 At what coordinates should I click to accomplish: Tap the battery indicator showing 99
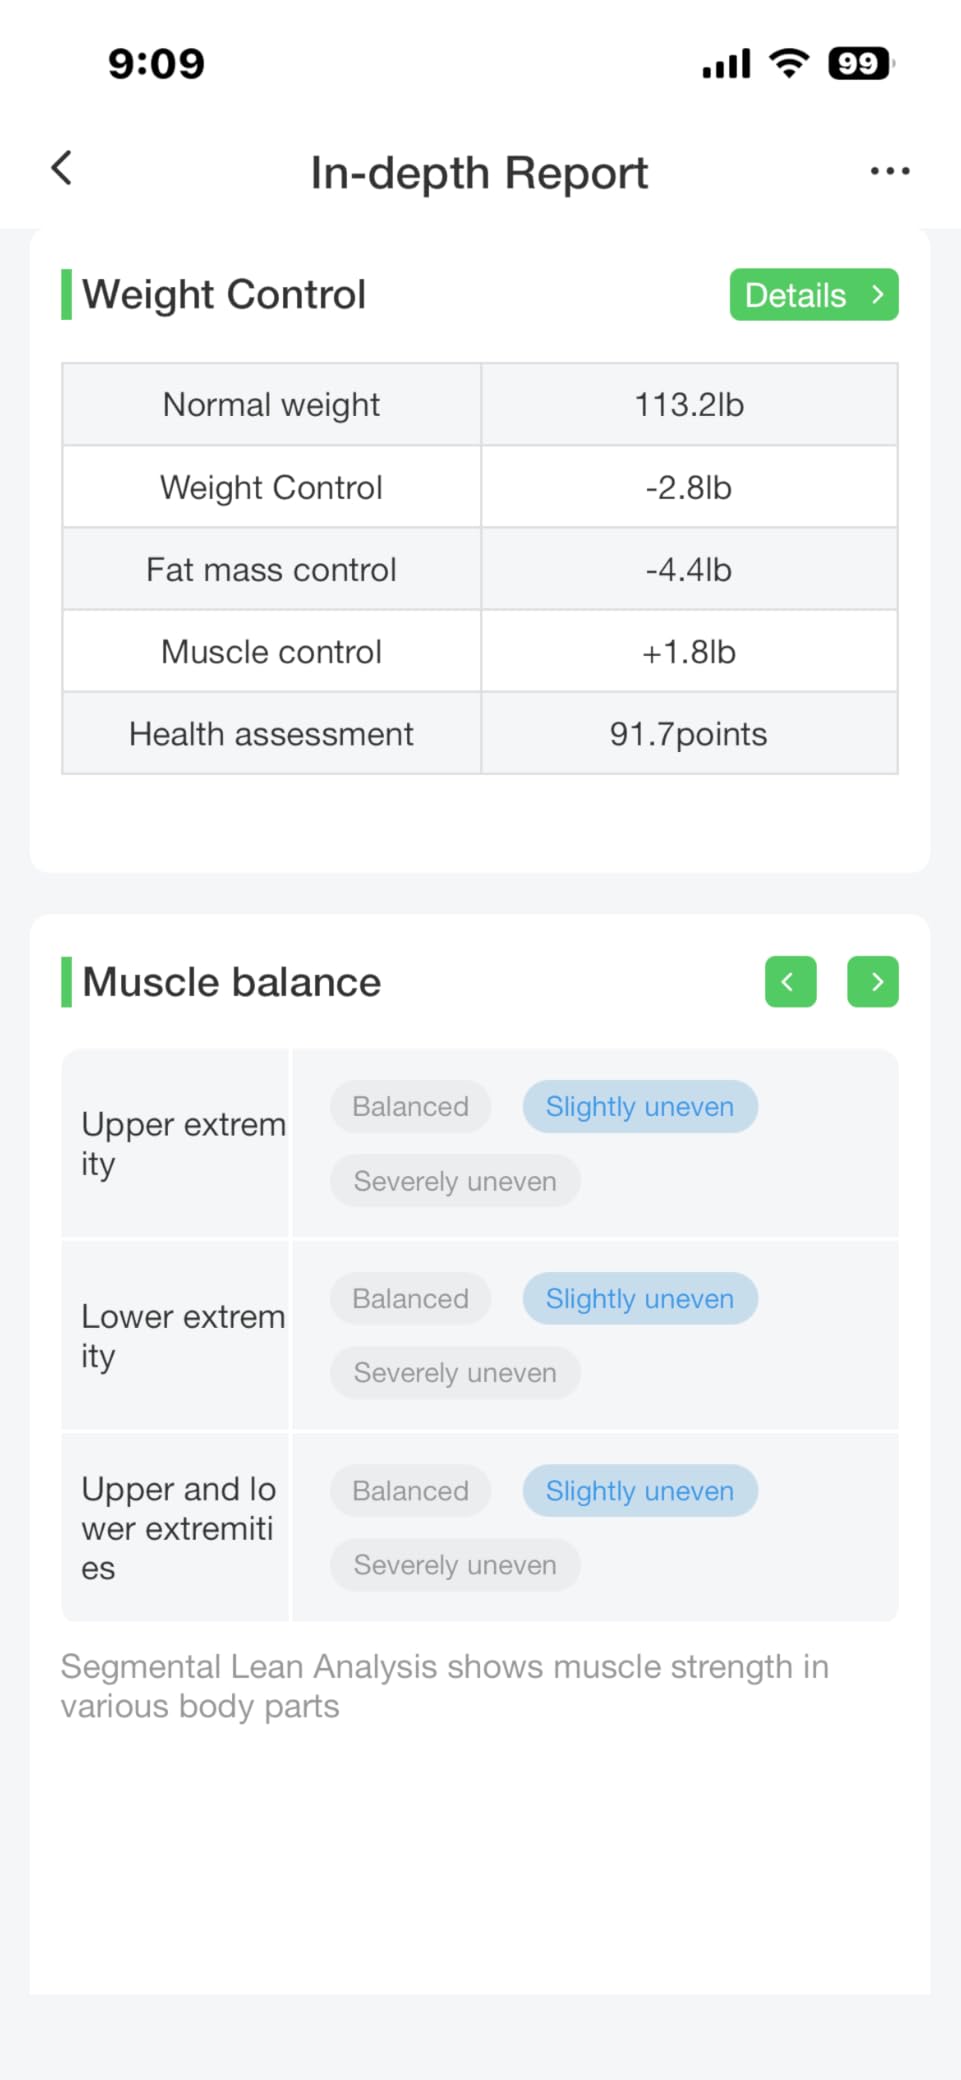click(x=856, y=62)
